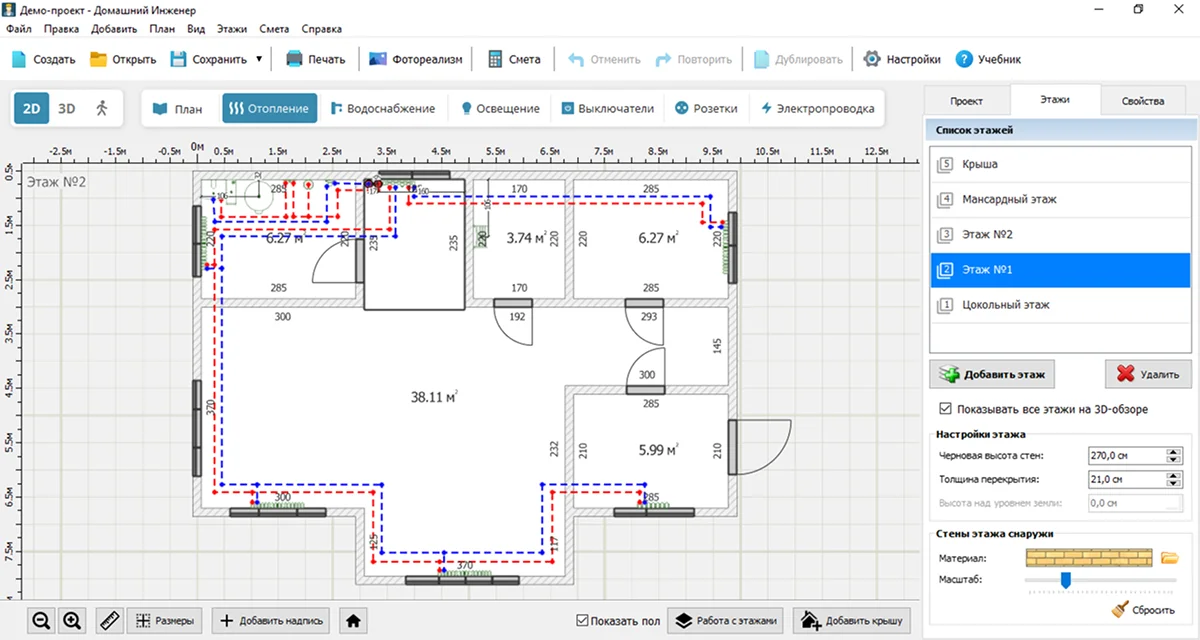
Task: Expand the Сохранить dropdown arrow
Action: (259, 59)
